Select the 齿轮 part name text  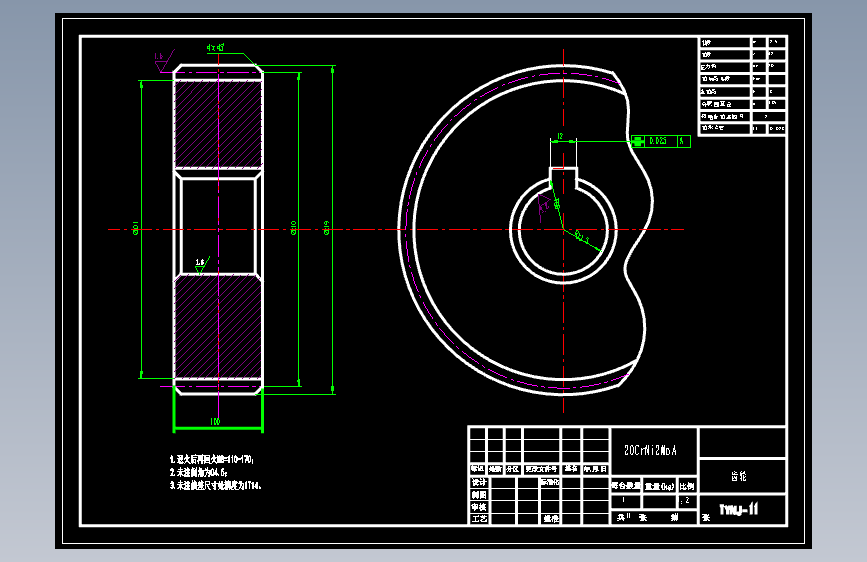coord(739,476)
